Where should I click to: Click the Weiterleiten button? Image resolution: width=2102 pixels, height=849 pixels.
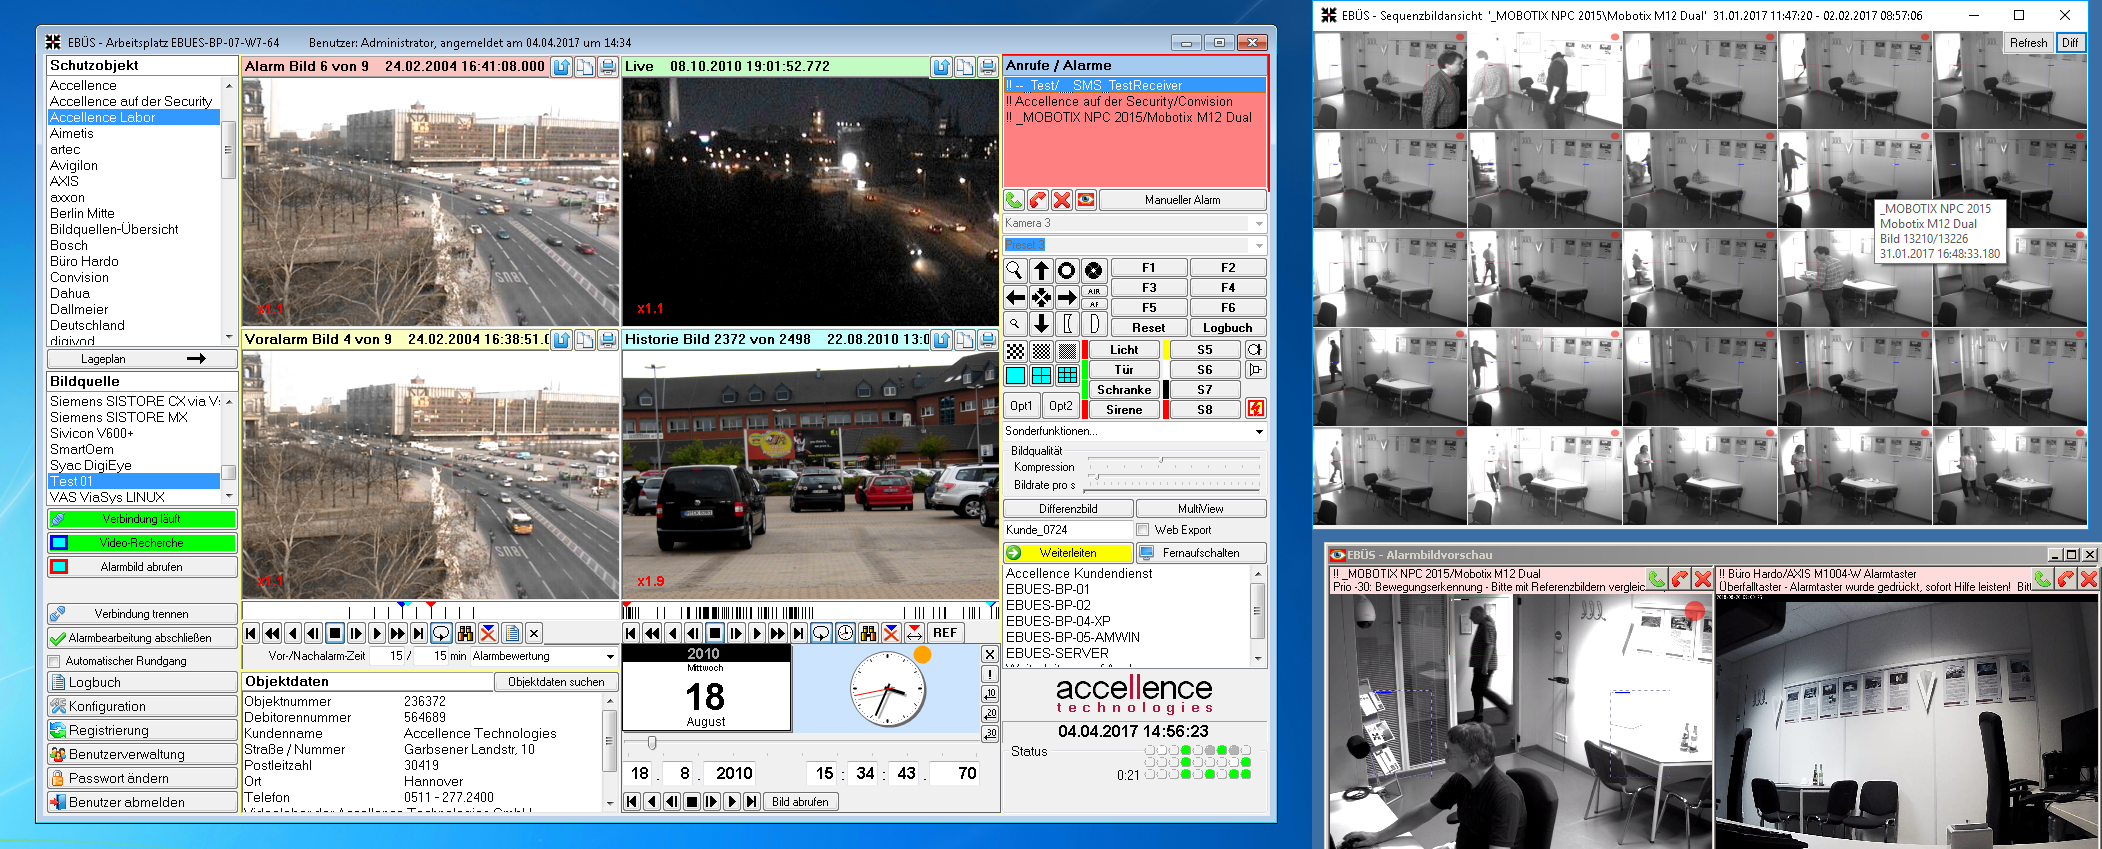point(1068,553)
